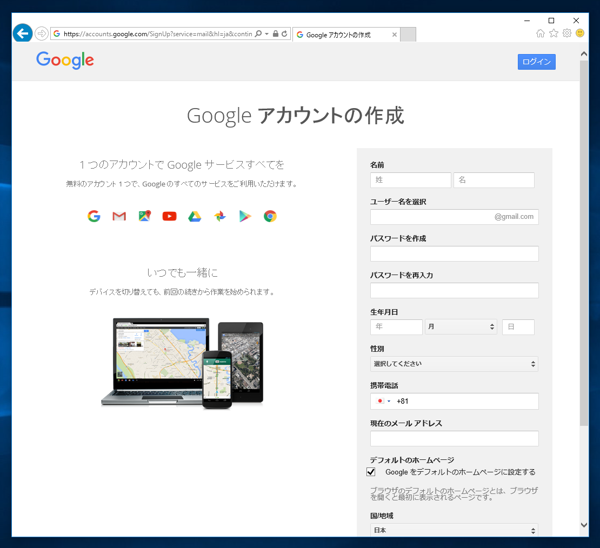Open the 性別 gender dropdown

(x=454, y=364)
